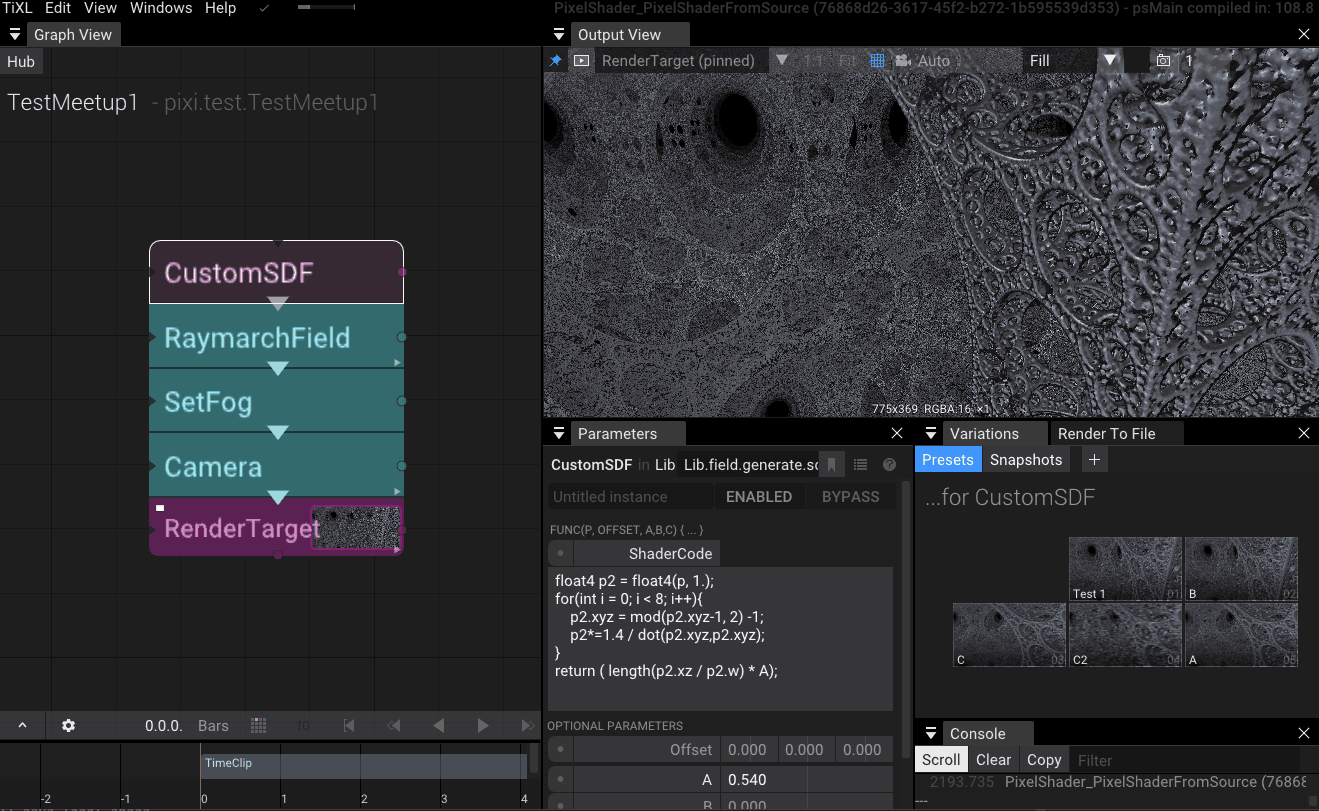
Task: Click the + button to add a variation
Action: coord(1094,459)
